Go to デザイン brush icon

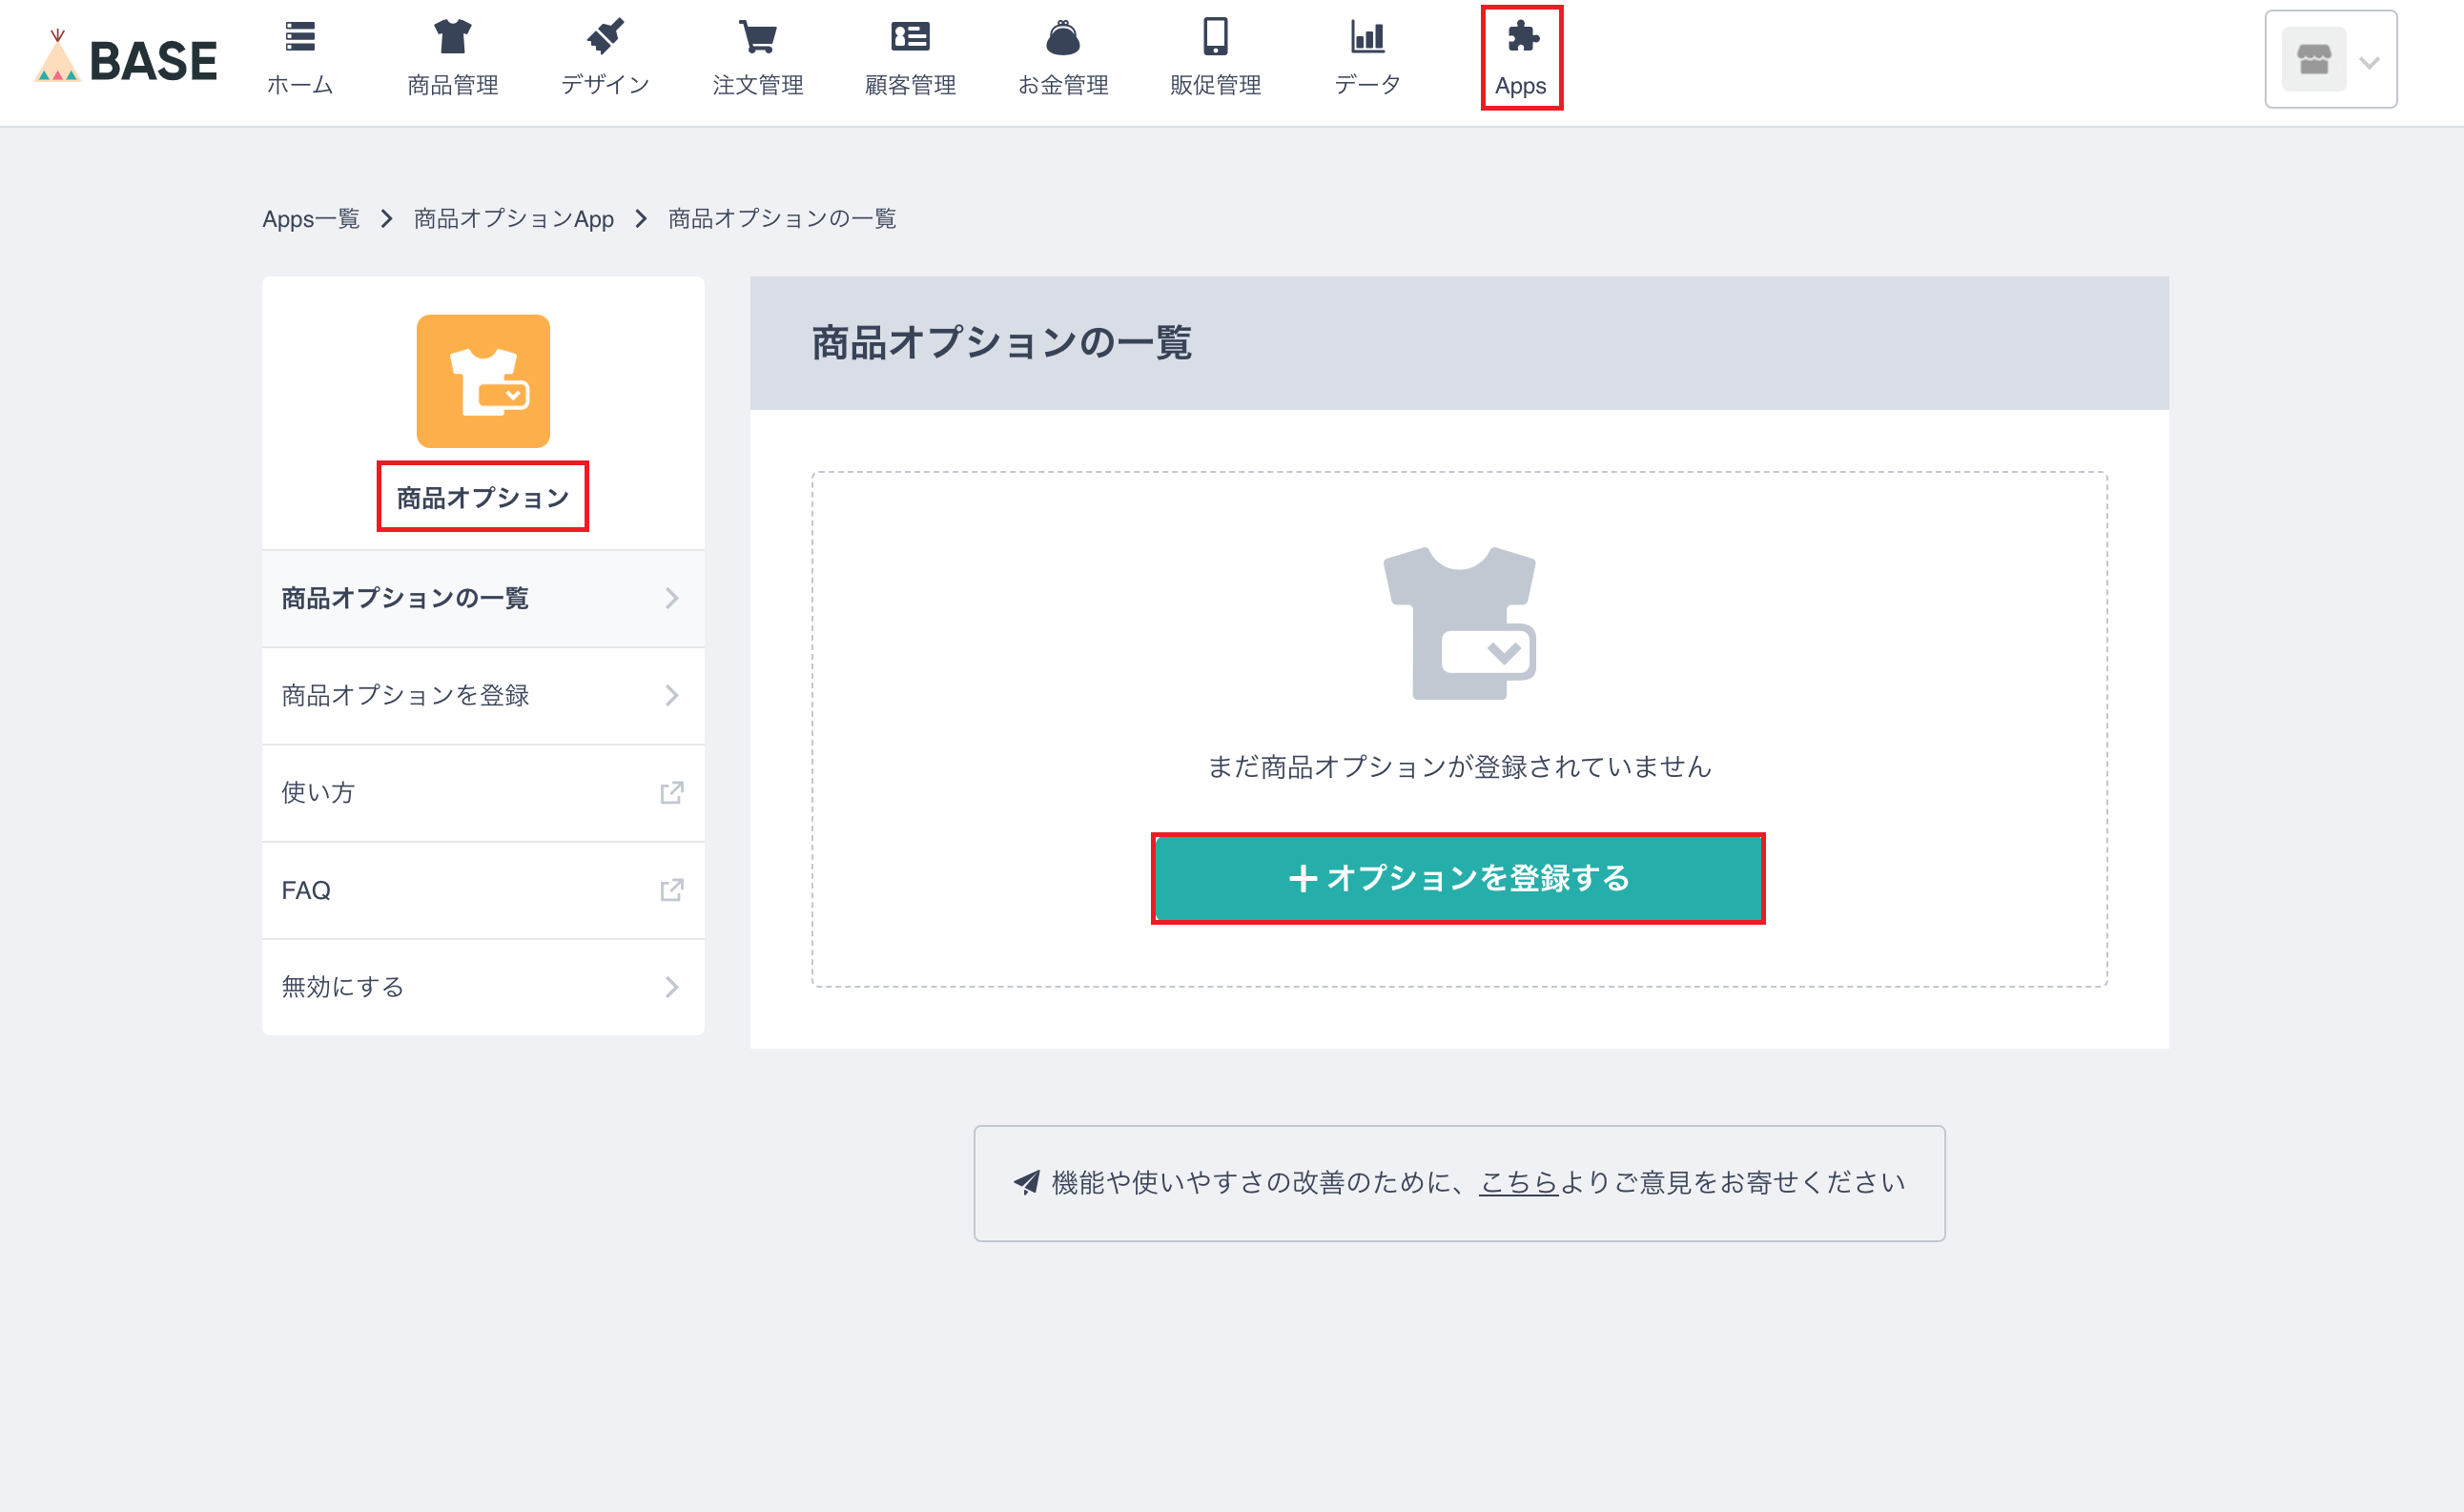tap(605, 37)
